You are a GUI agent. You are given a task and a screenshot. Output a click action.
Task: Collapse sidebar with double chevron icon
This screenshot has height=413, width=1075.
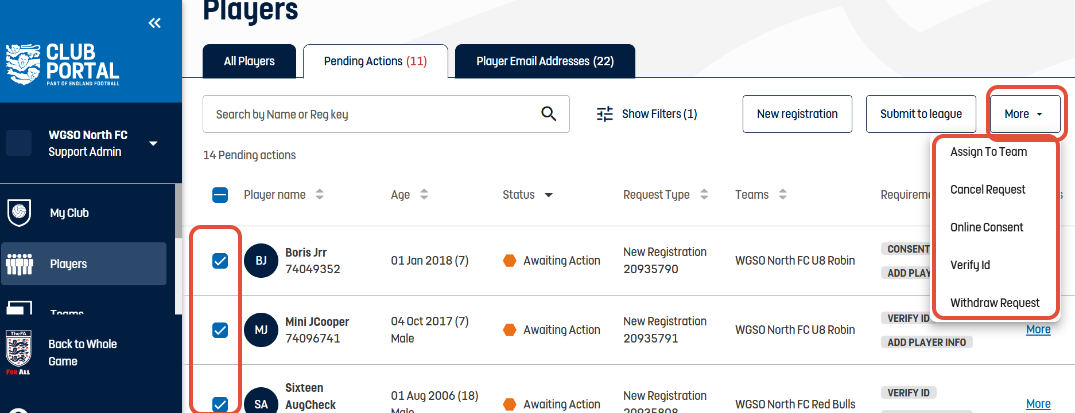[154, 23]
